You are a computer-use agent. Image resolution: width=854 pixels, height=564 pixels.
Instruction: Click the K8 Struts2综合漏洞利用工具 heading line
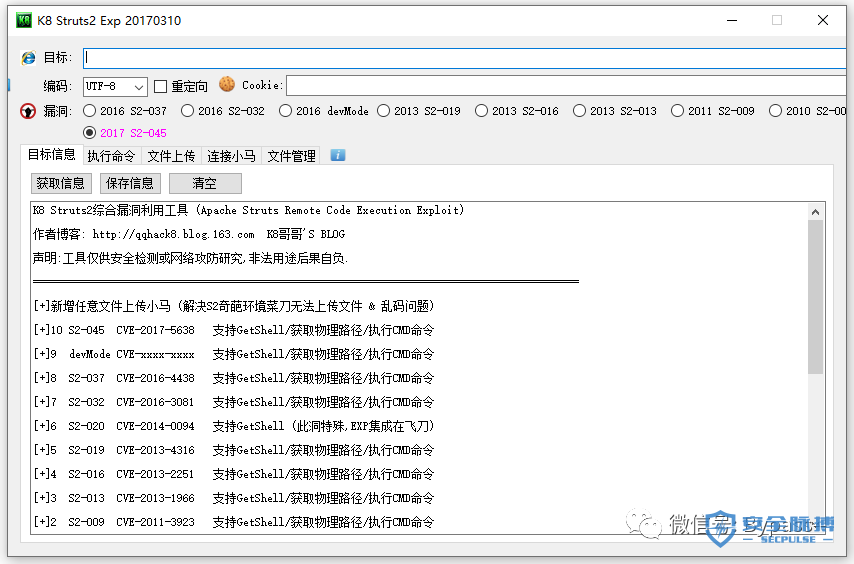248,210
